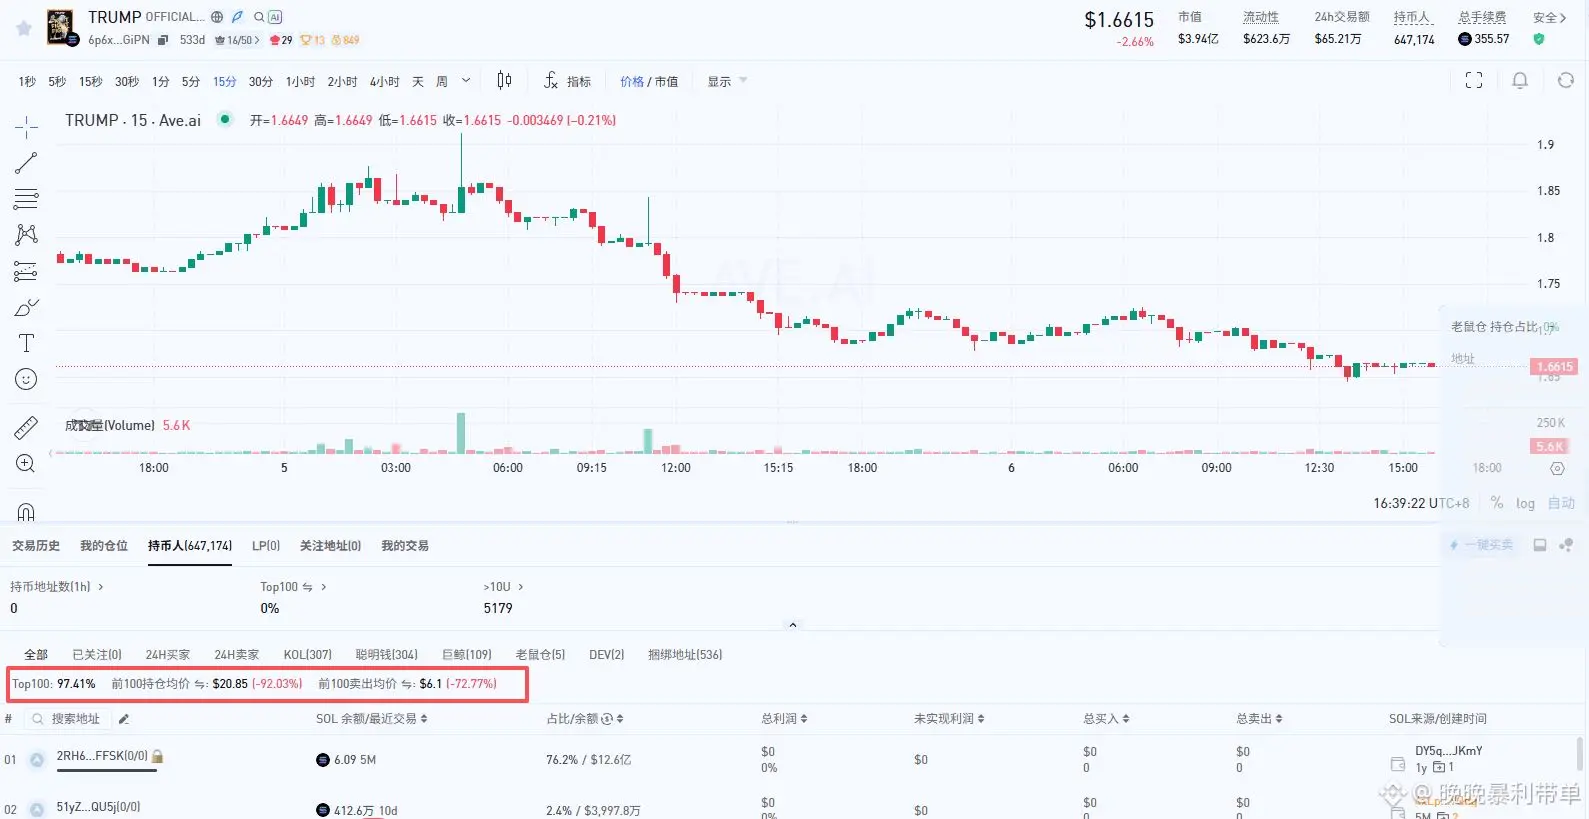The height and width of the screenshot is (819, 1589).
Task: Switch chart to 价格 price mode
Action: (x=632, y=82)
